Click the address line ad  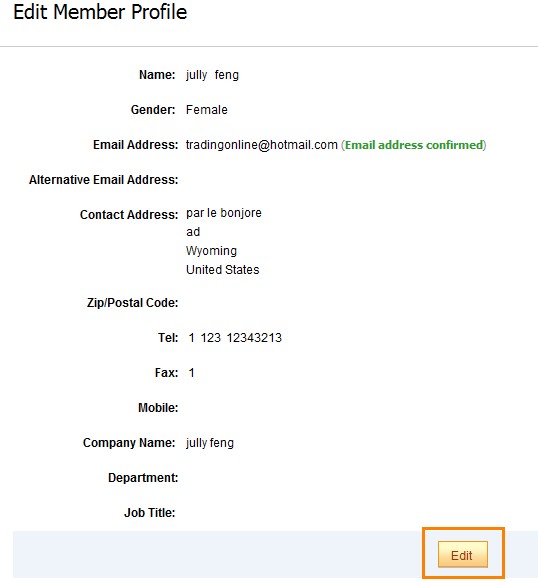193,232
